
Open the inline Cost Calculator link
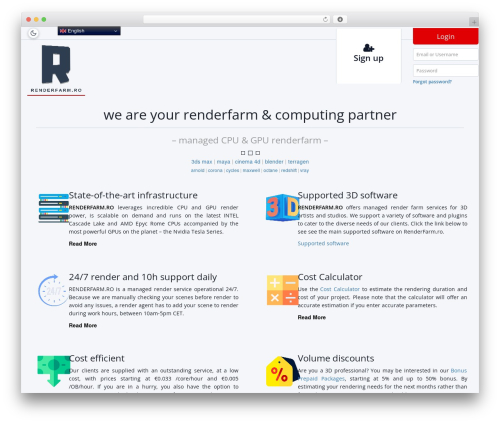(x=340, y=289)
